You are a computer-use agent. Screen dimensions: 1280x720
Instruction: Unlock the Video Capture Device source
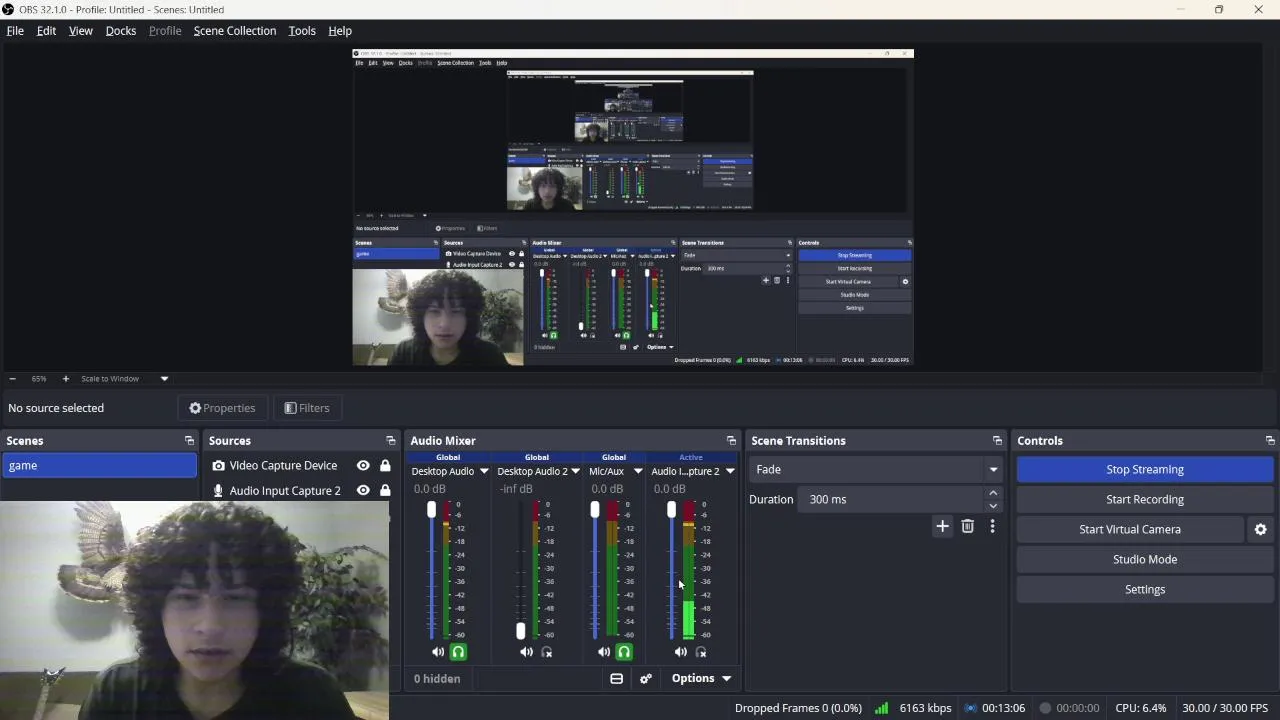point(385,466)
